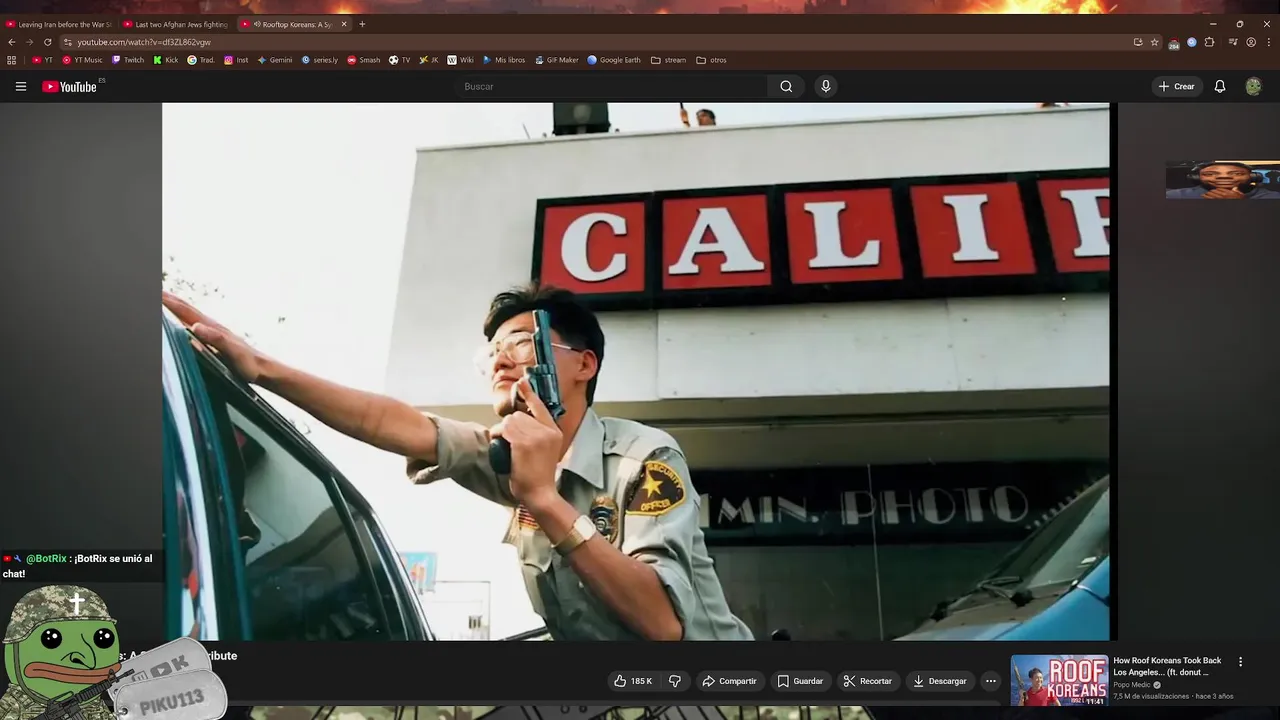
Task: Open the Google Earth bookmark
Action: (x=614, y=60)
